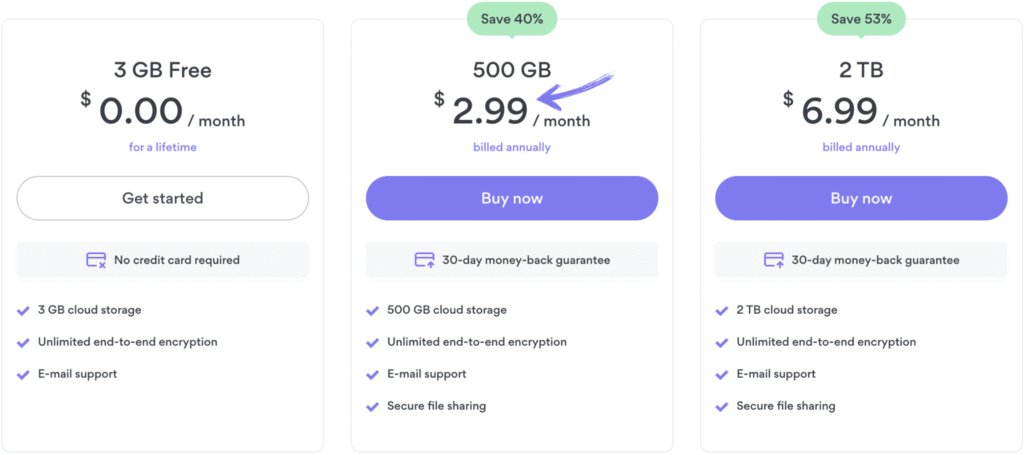Click checkmark beside 500 GB cloud storage

pos(372,310)
